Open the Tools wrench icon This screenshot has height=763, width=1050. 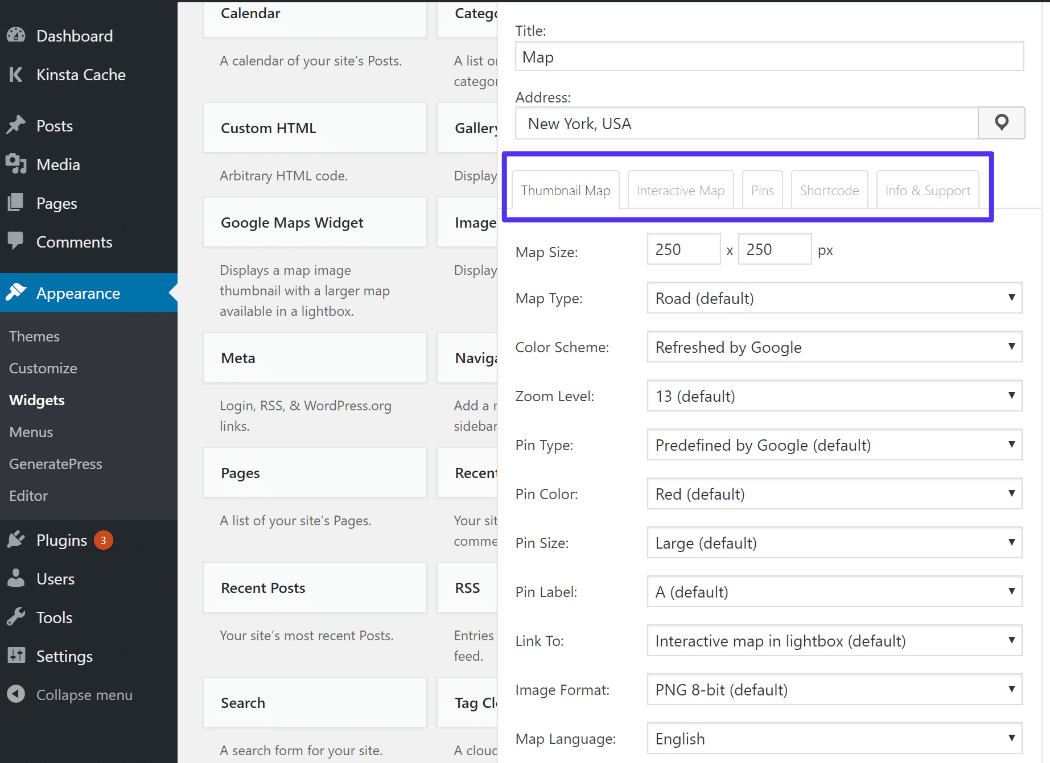[x=18, y=617]
